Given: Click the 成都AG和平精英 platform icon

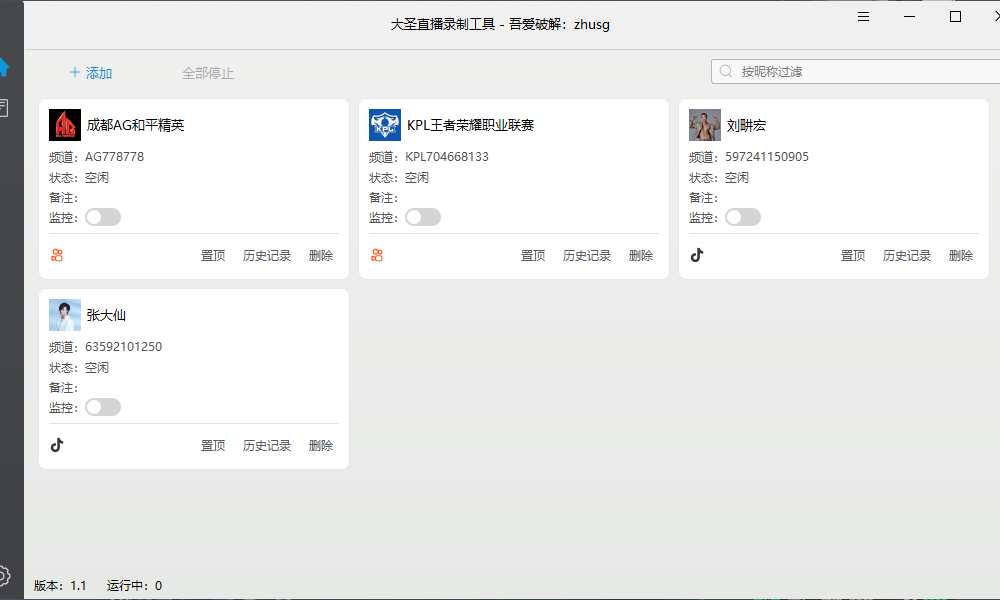Looking at the screenshot, I should click(x=57, y=256).
